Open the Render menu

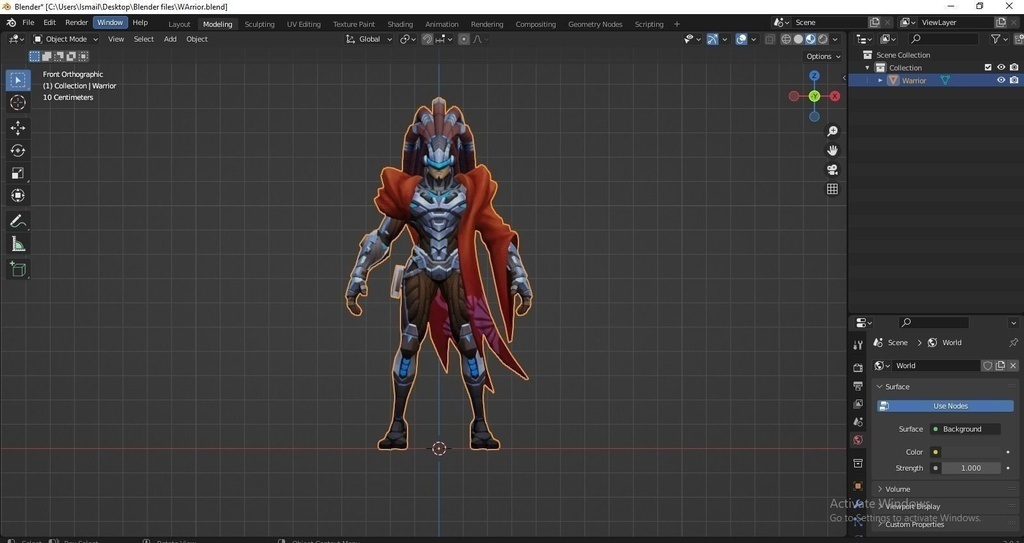[x=76, y=22]
